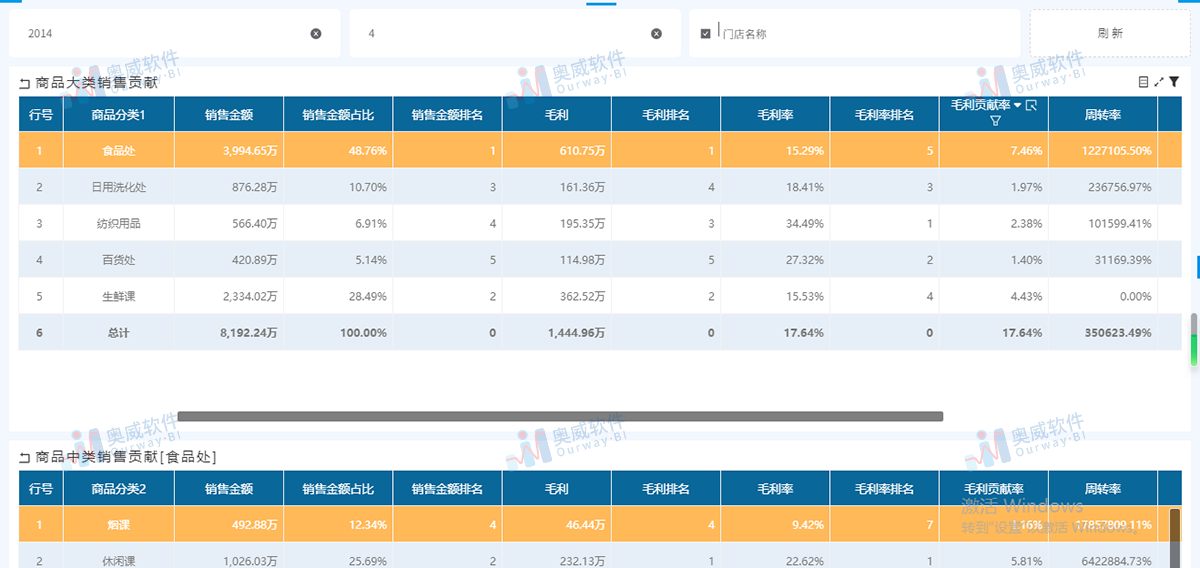Click the 商品分类2 header in bottom table

pos(119,489)
